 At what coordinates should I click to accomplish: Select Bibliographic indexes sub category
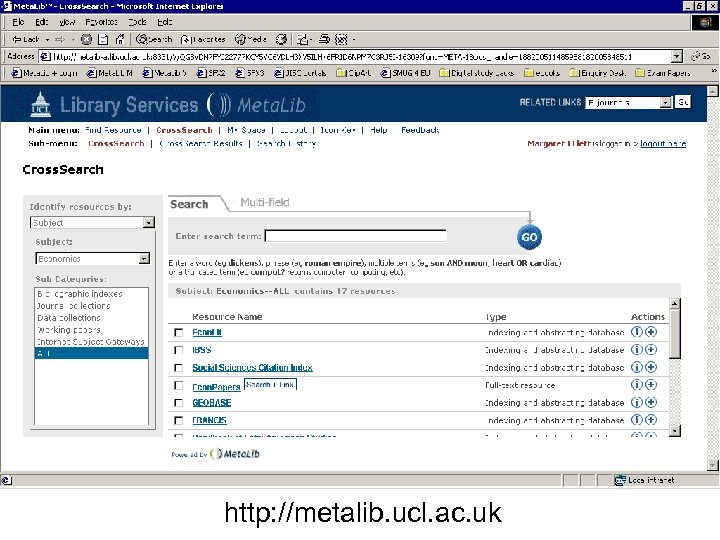click(80, 294)
